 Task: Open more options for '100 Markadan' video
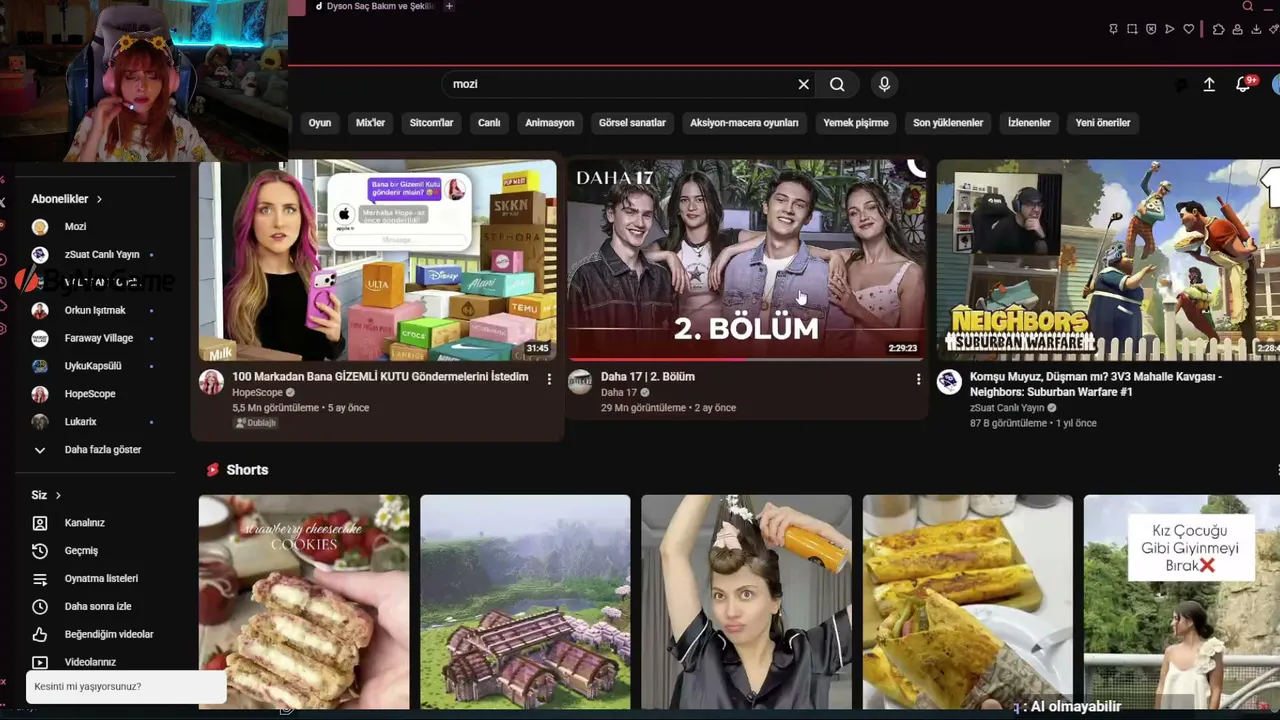point(549,379)
